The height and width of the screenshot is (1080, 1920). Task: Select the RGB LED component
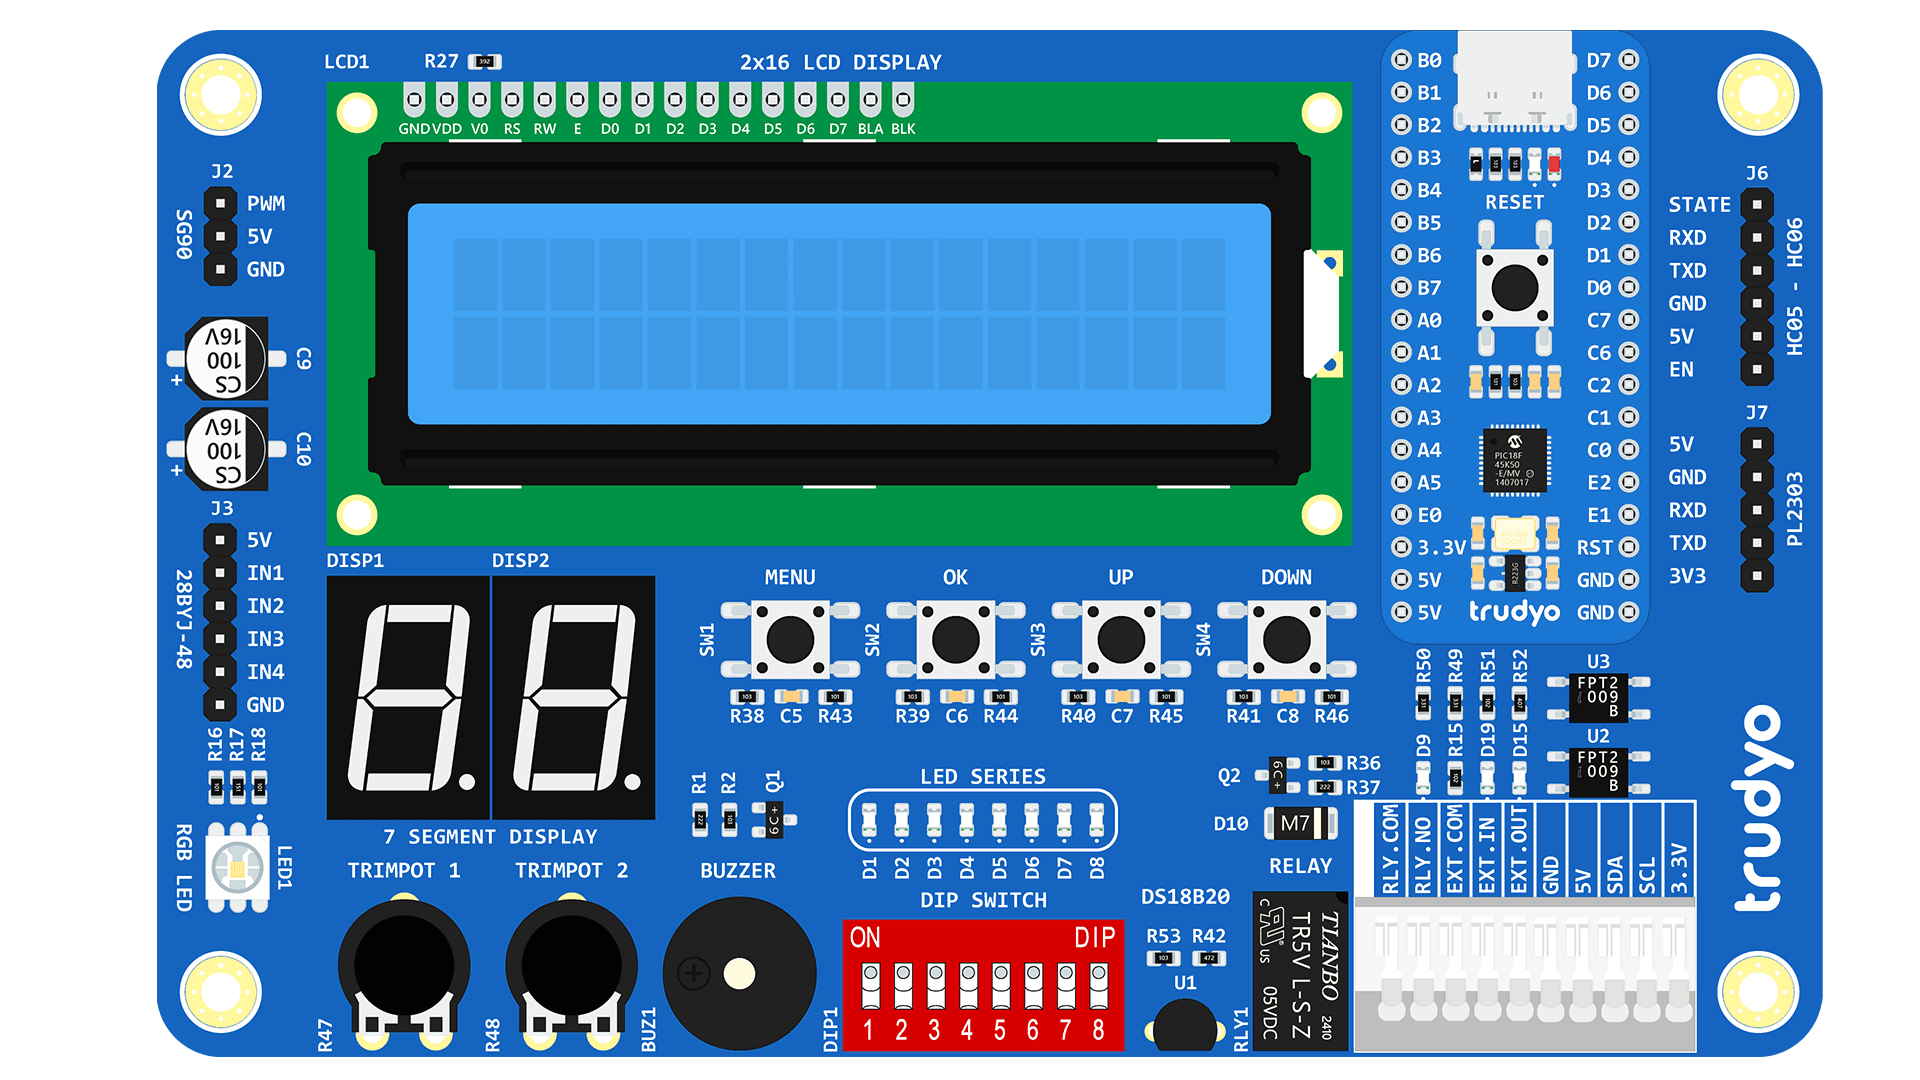click(237, 867)
